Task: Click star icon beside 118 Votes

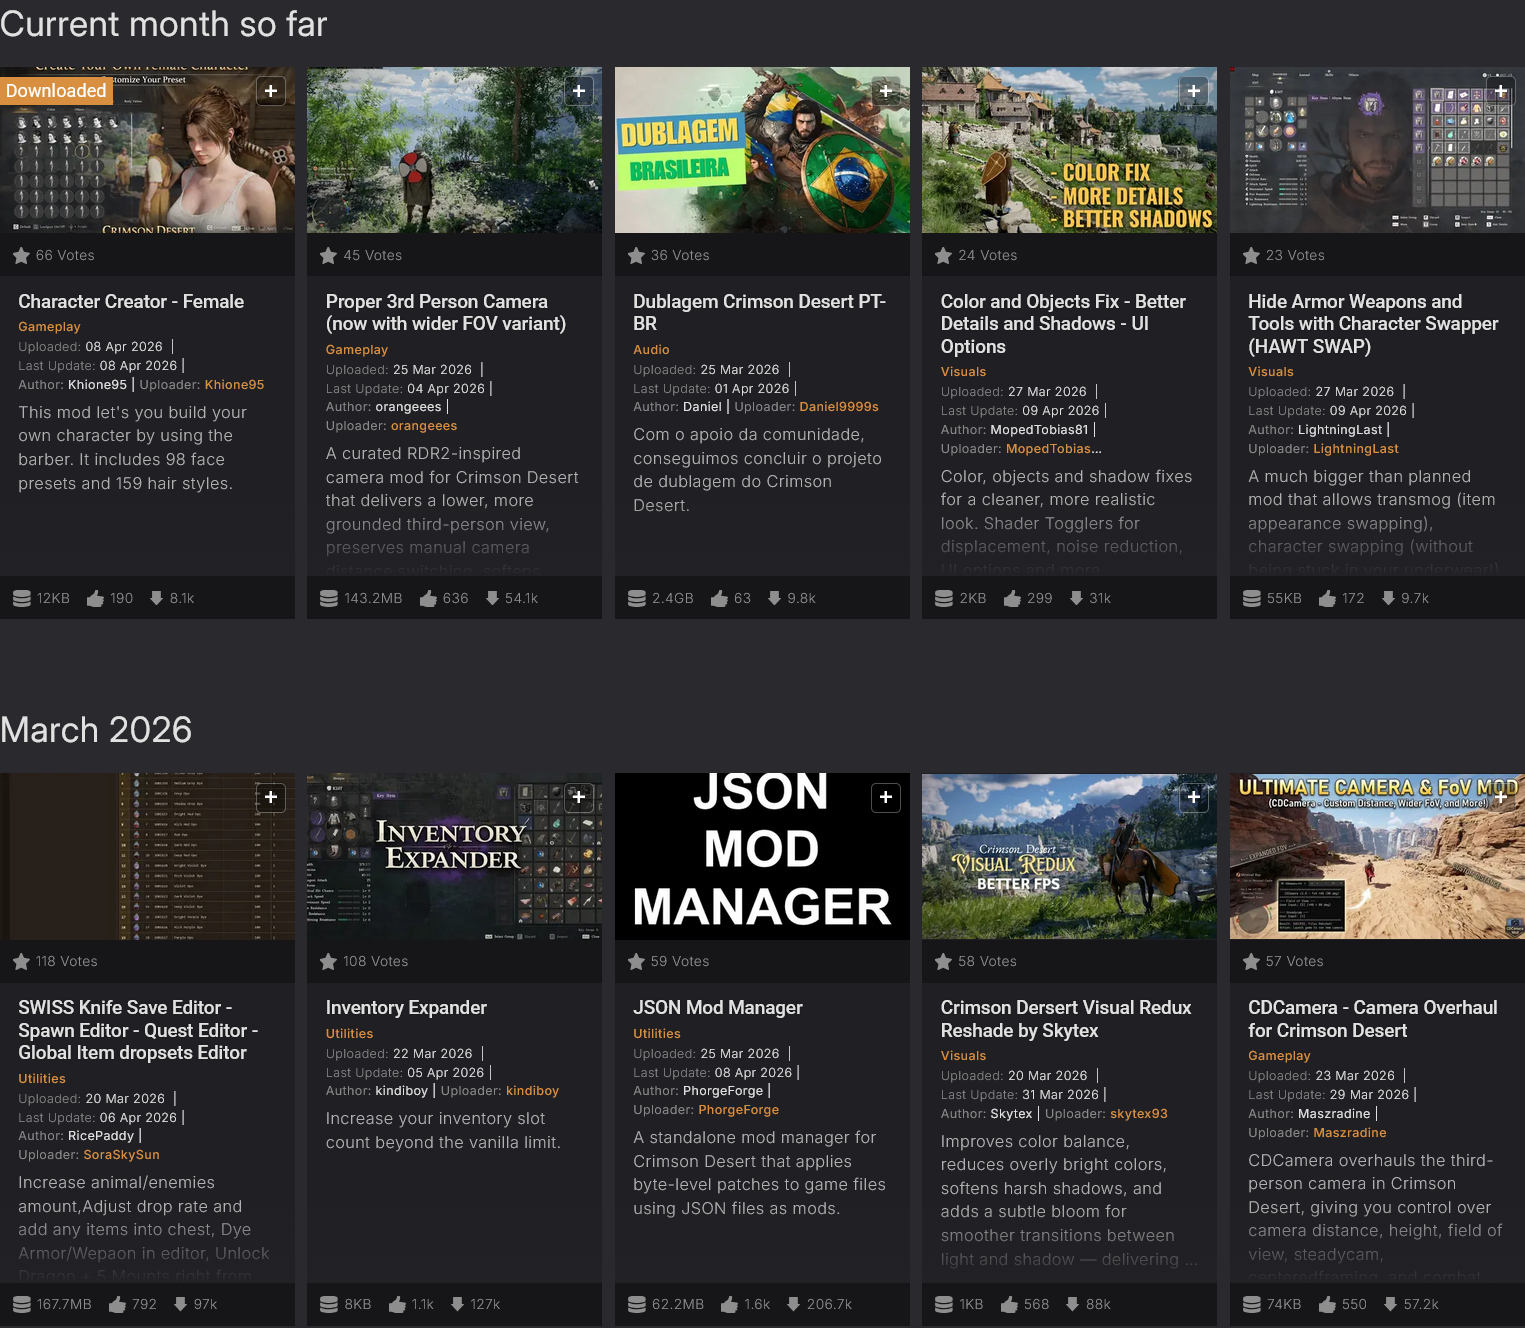Action: tap(21, 961)
